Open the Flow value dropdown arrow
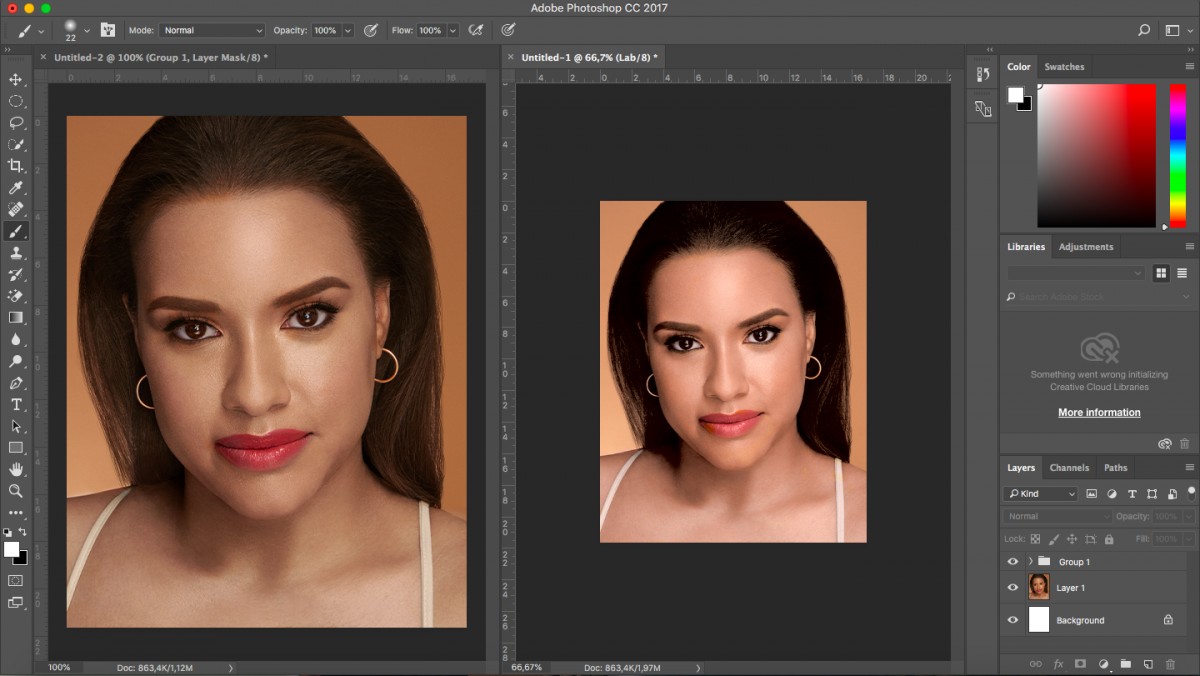The image size is (1200, 676). click(x=453, y=31)
